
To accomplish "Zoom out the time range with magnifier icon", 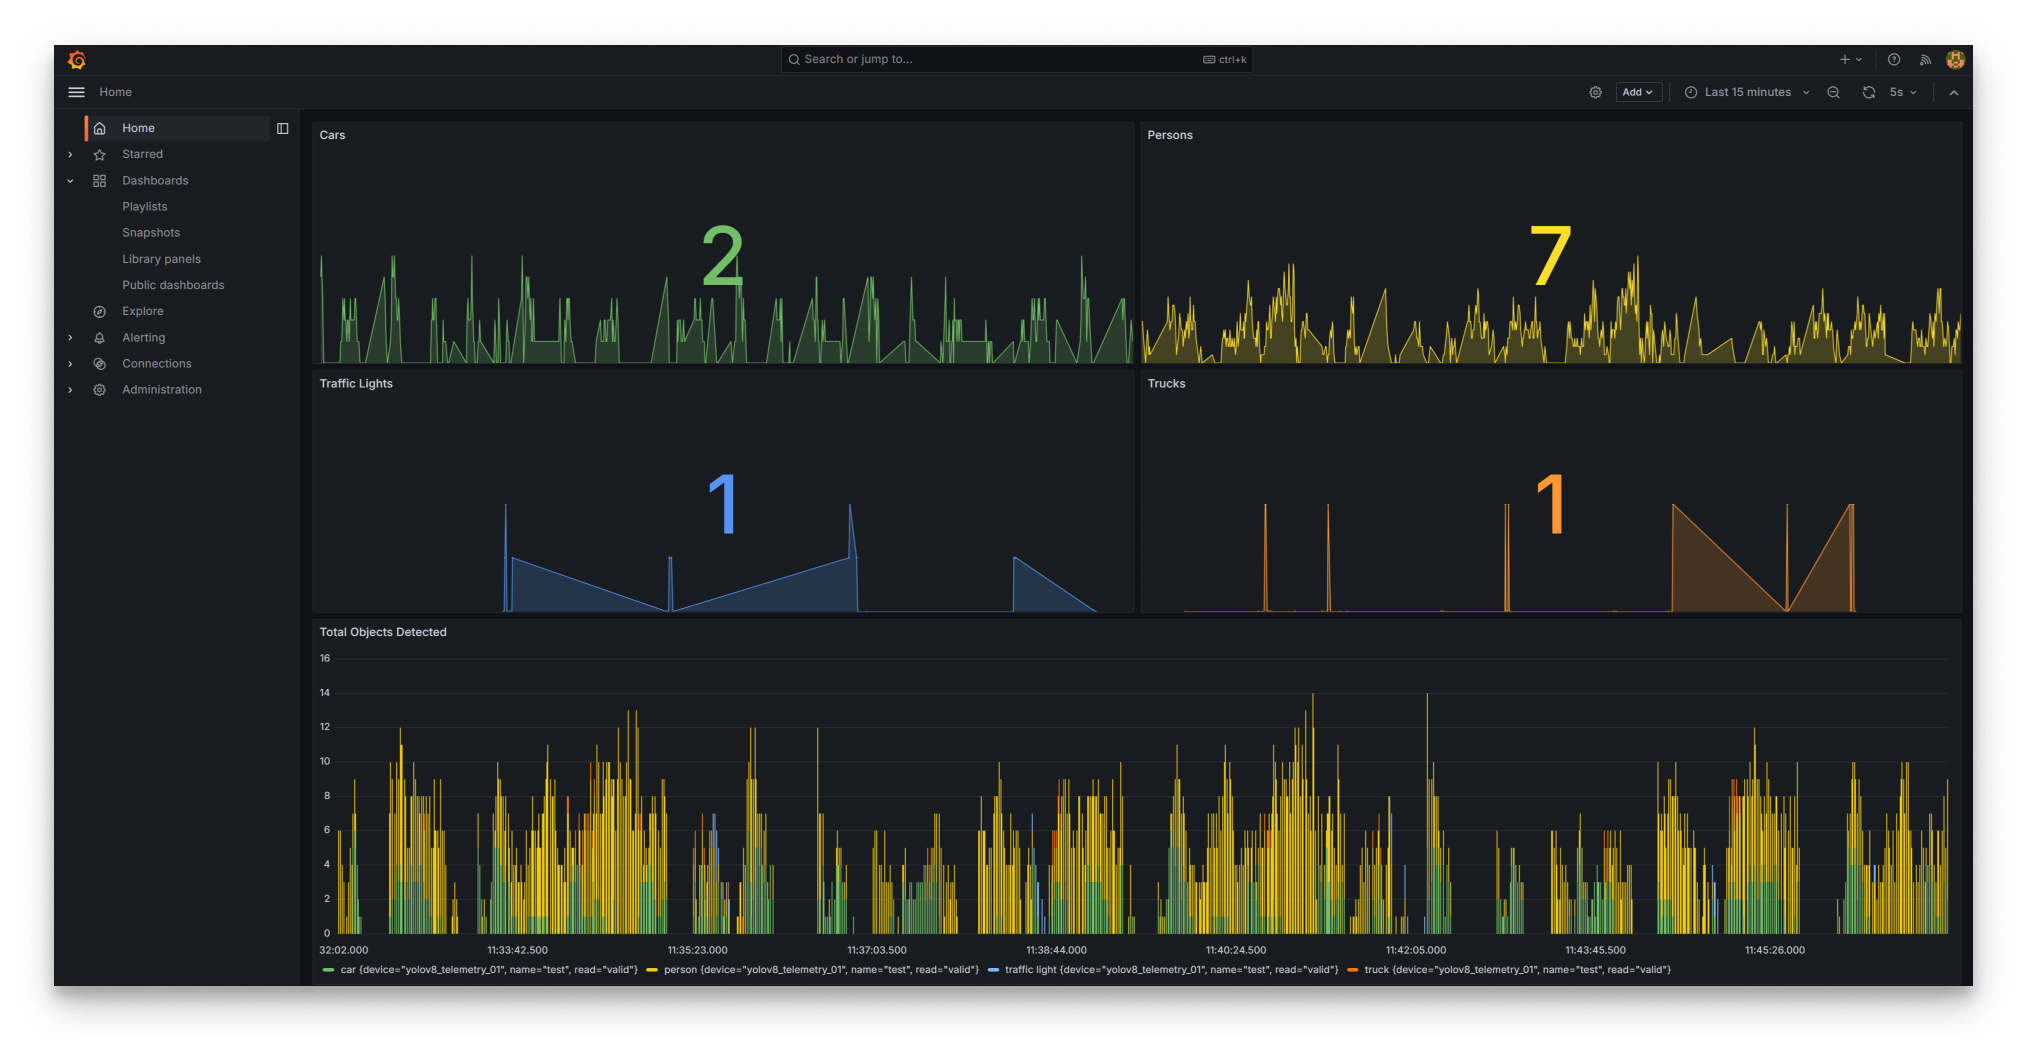I will 1833,91.
